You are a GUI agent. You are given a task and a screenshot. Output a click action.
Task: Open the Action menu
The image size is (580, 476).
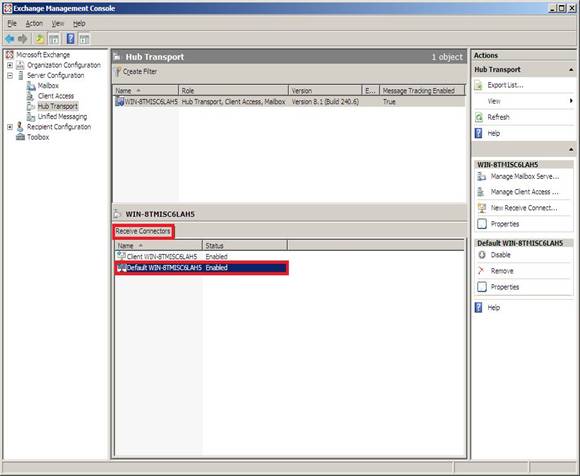tap(34, 24)
